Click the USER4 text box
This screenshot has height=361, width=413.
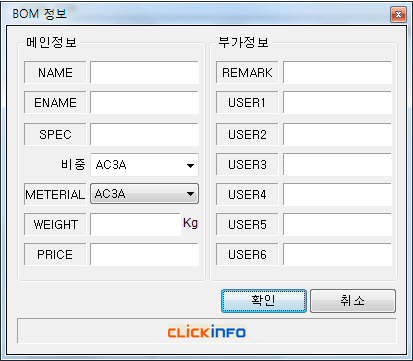337,194
